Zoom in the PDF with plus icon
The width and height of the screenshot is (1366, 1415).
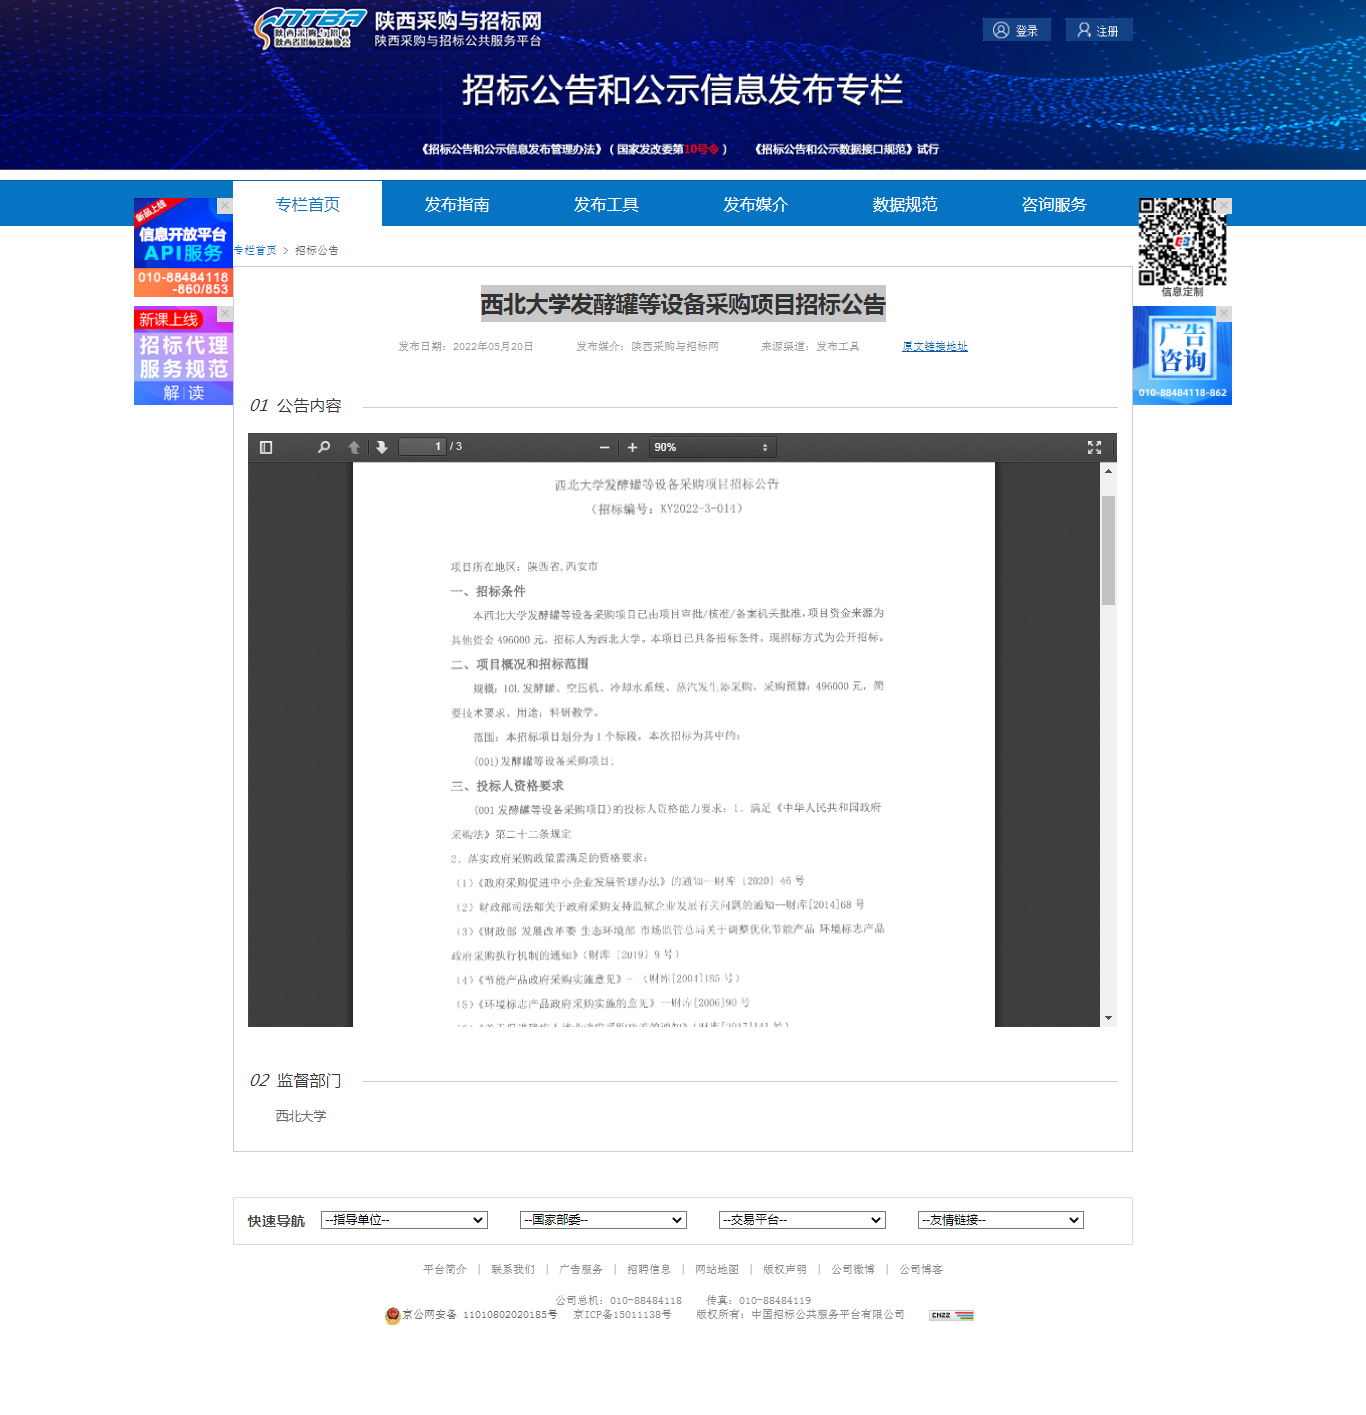[x=632, y=447]
